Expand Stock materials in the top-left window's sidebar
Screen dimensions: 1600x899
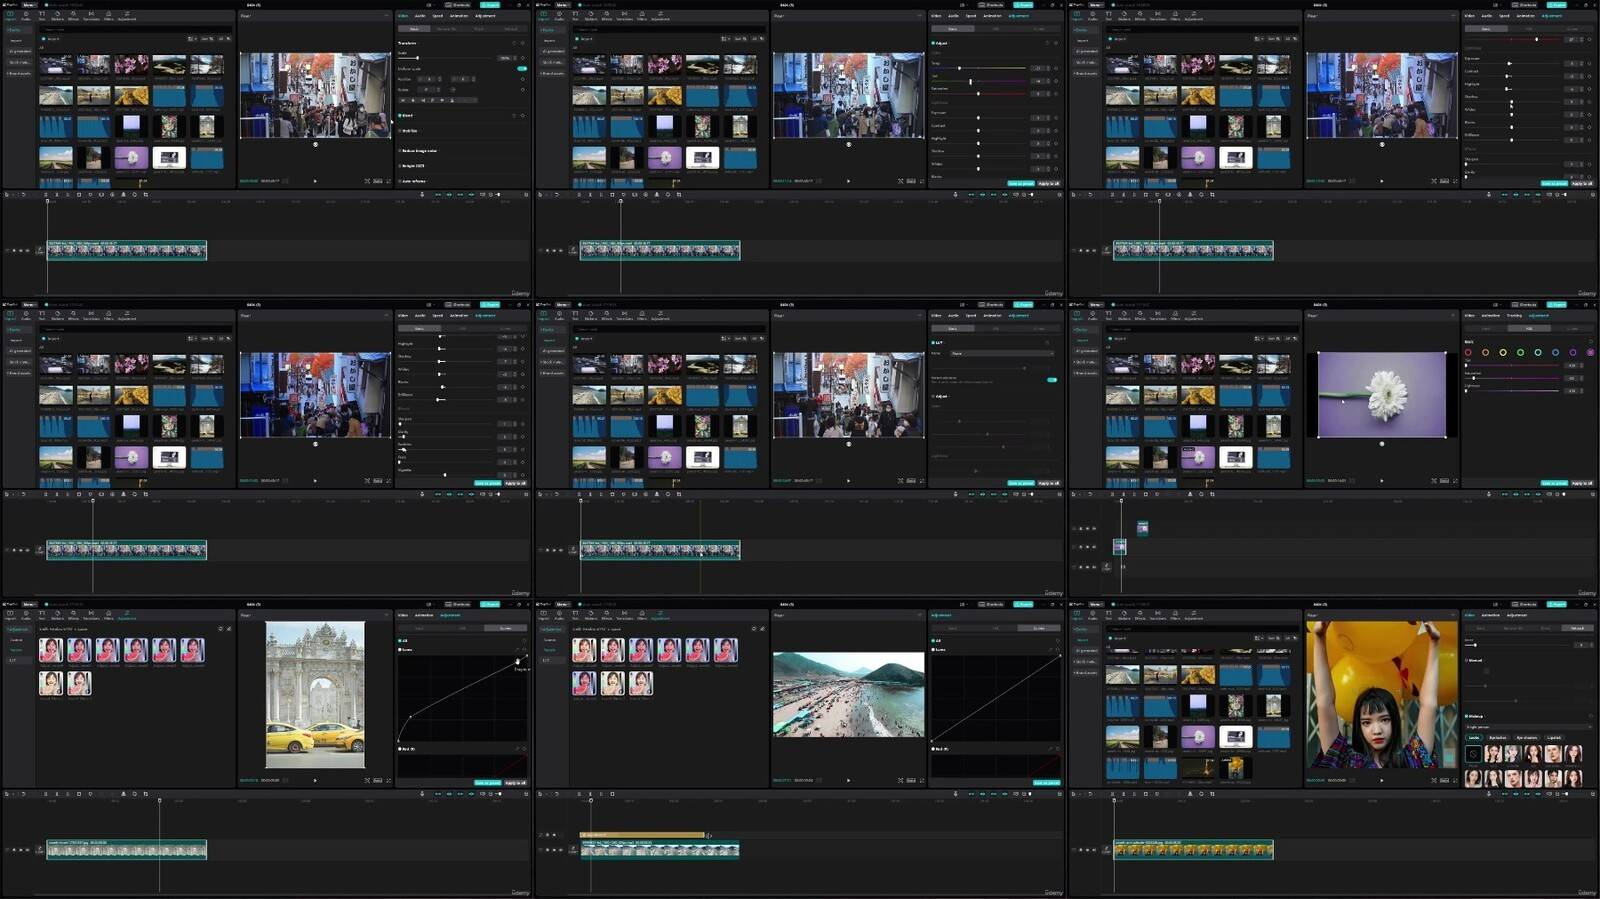(x=19, y=62)
